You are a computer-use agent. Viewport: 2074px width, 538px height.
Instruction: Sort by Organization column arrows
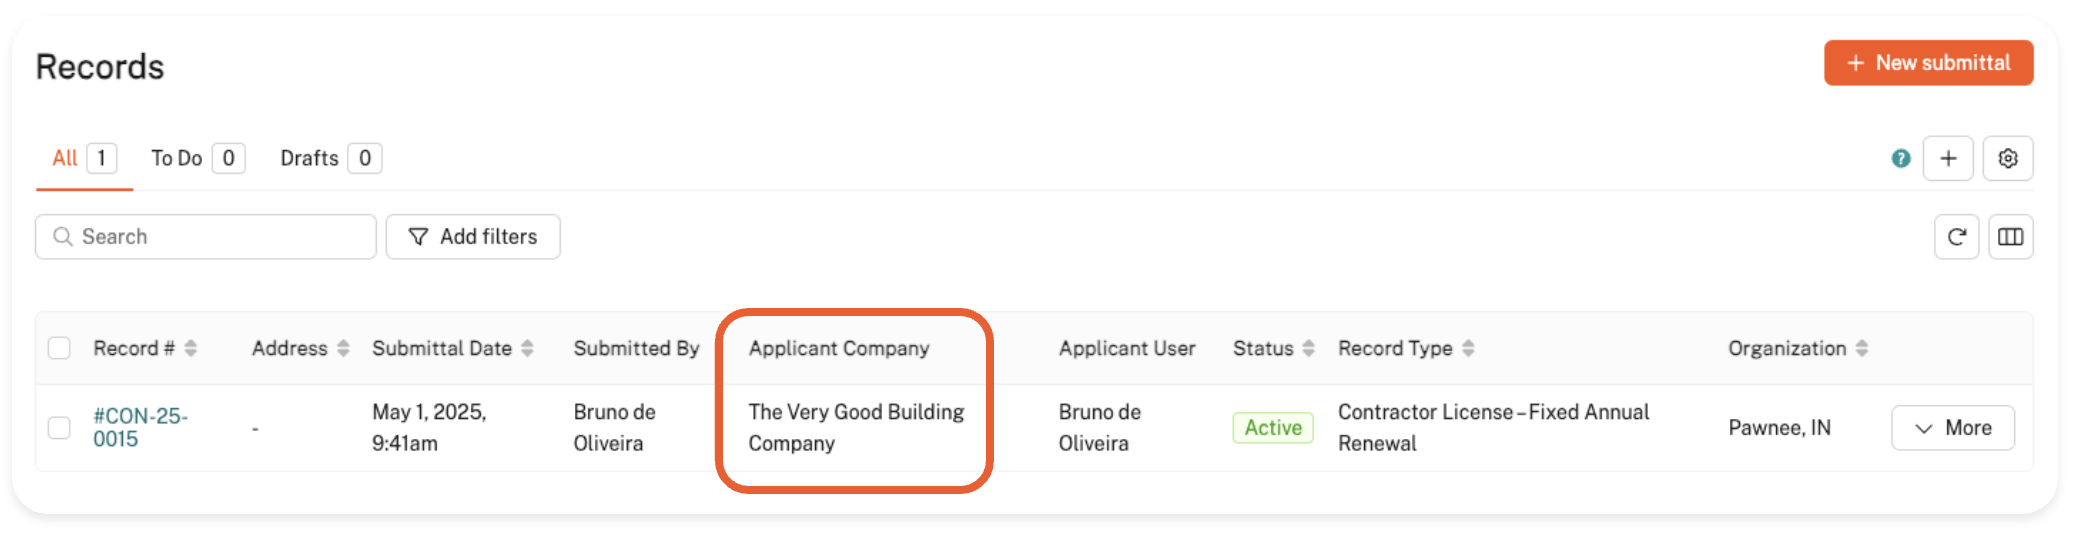tap(1861, 348)
